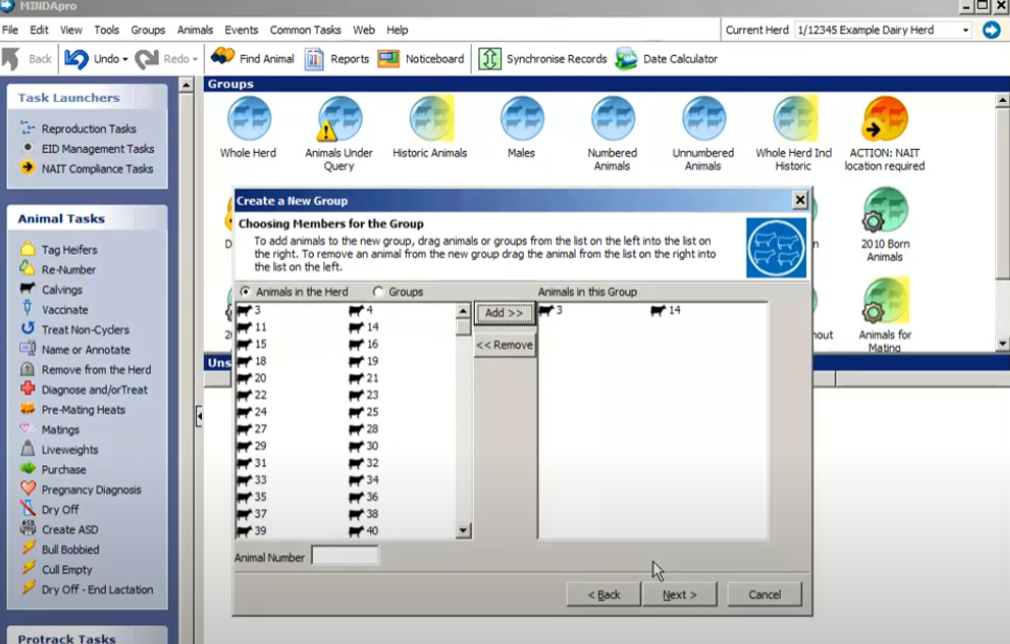Open the Edit menu

coord(39,30)
